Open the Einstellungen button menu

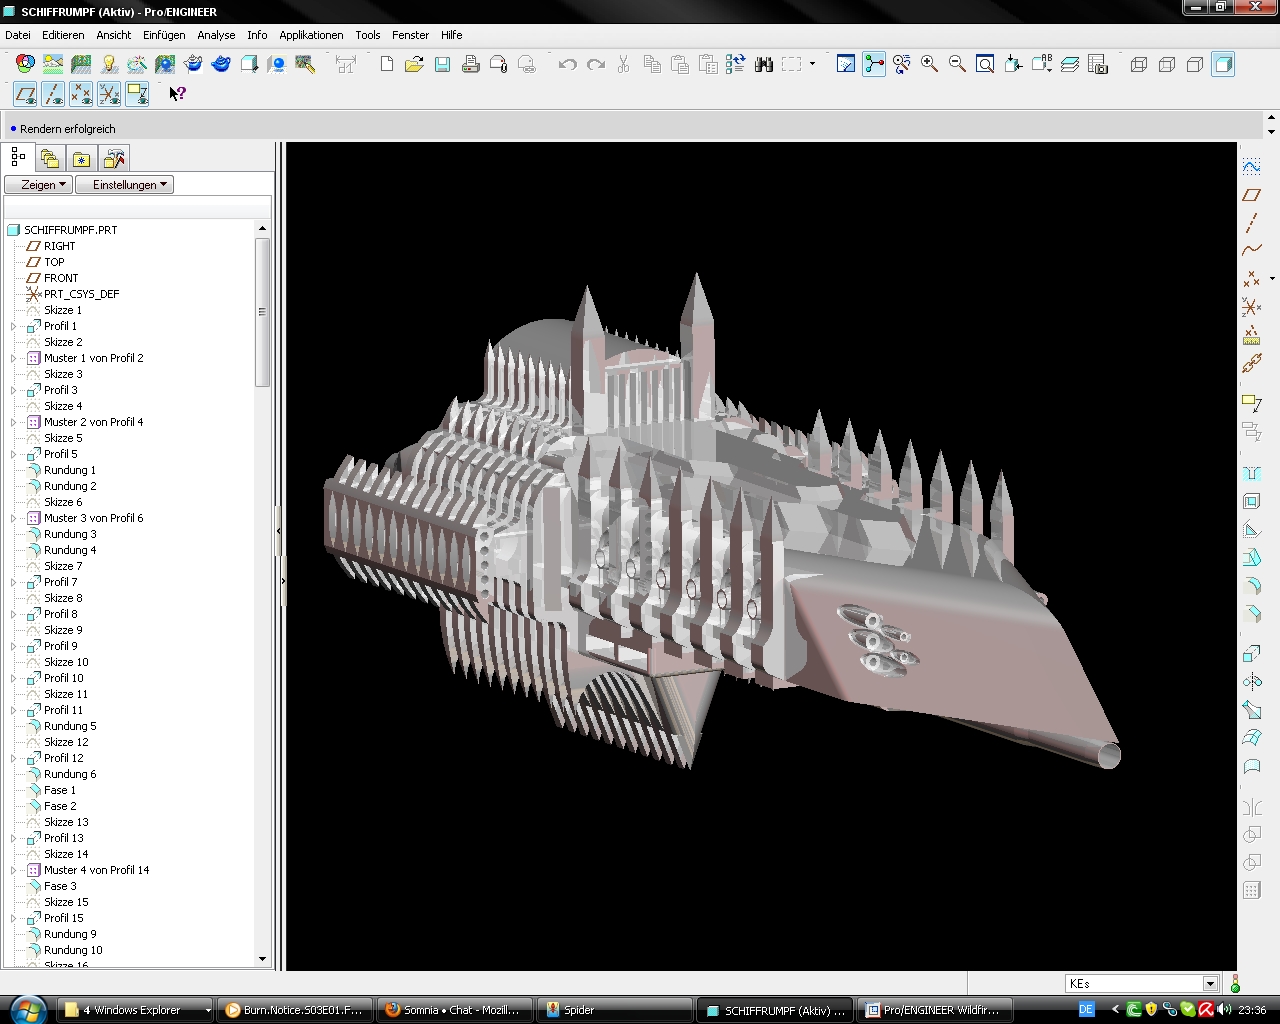pos(124,185)
